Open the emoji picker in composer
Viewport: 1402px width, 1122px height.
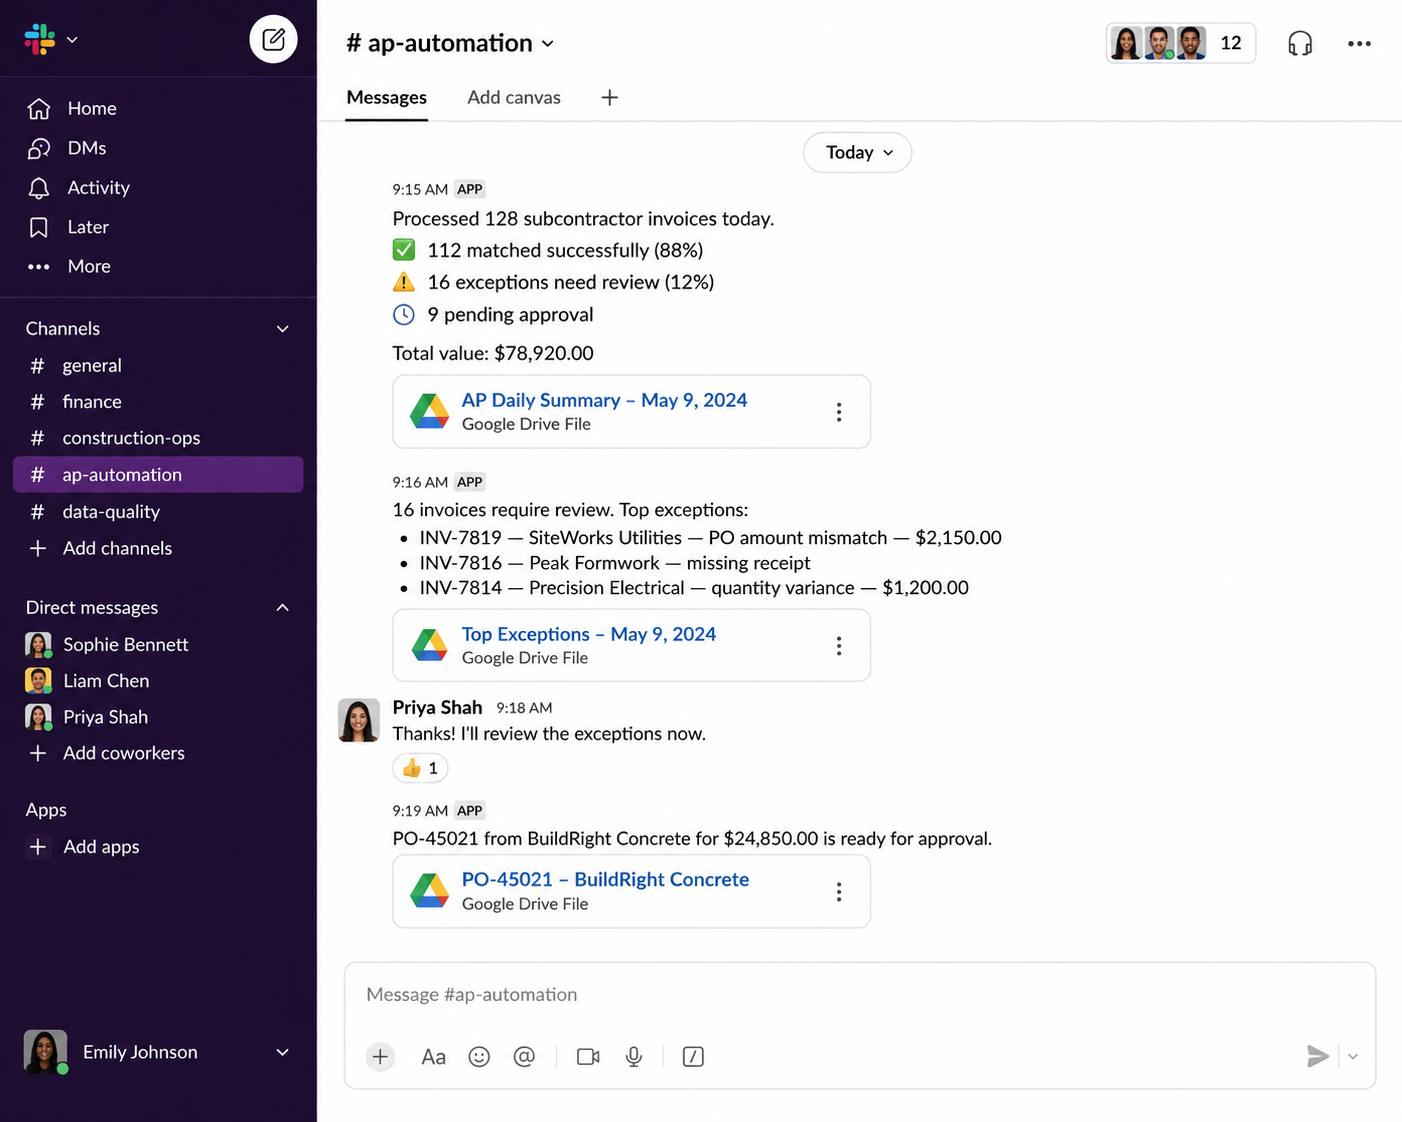pos(479,1057)
